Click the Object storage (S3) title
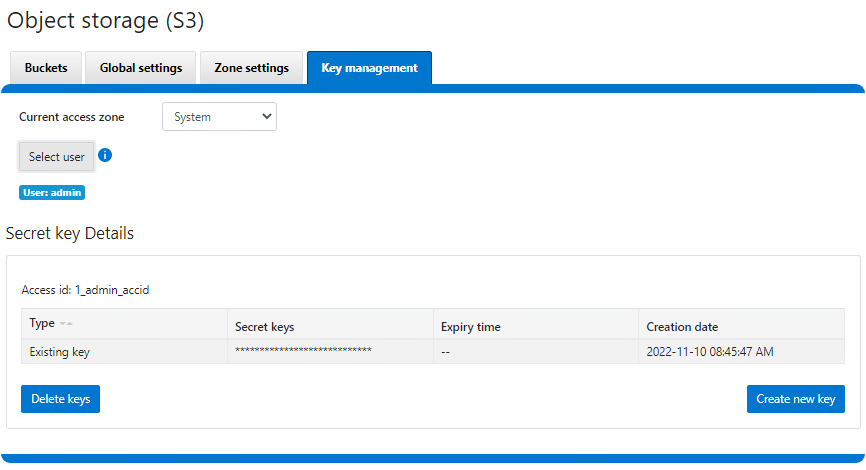This screenshot has height=470, width=866. (x=106, y=20)
